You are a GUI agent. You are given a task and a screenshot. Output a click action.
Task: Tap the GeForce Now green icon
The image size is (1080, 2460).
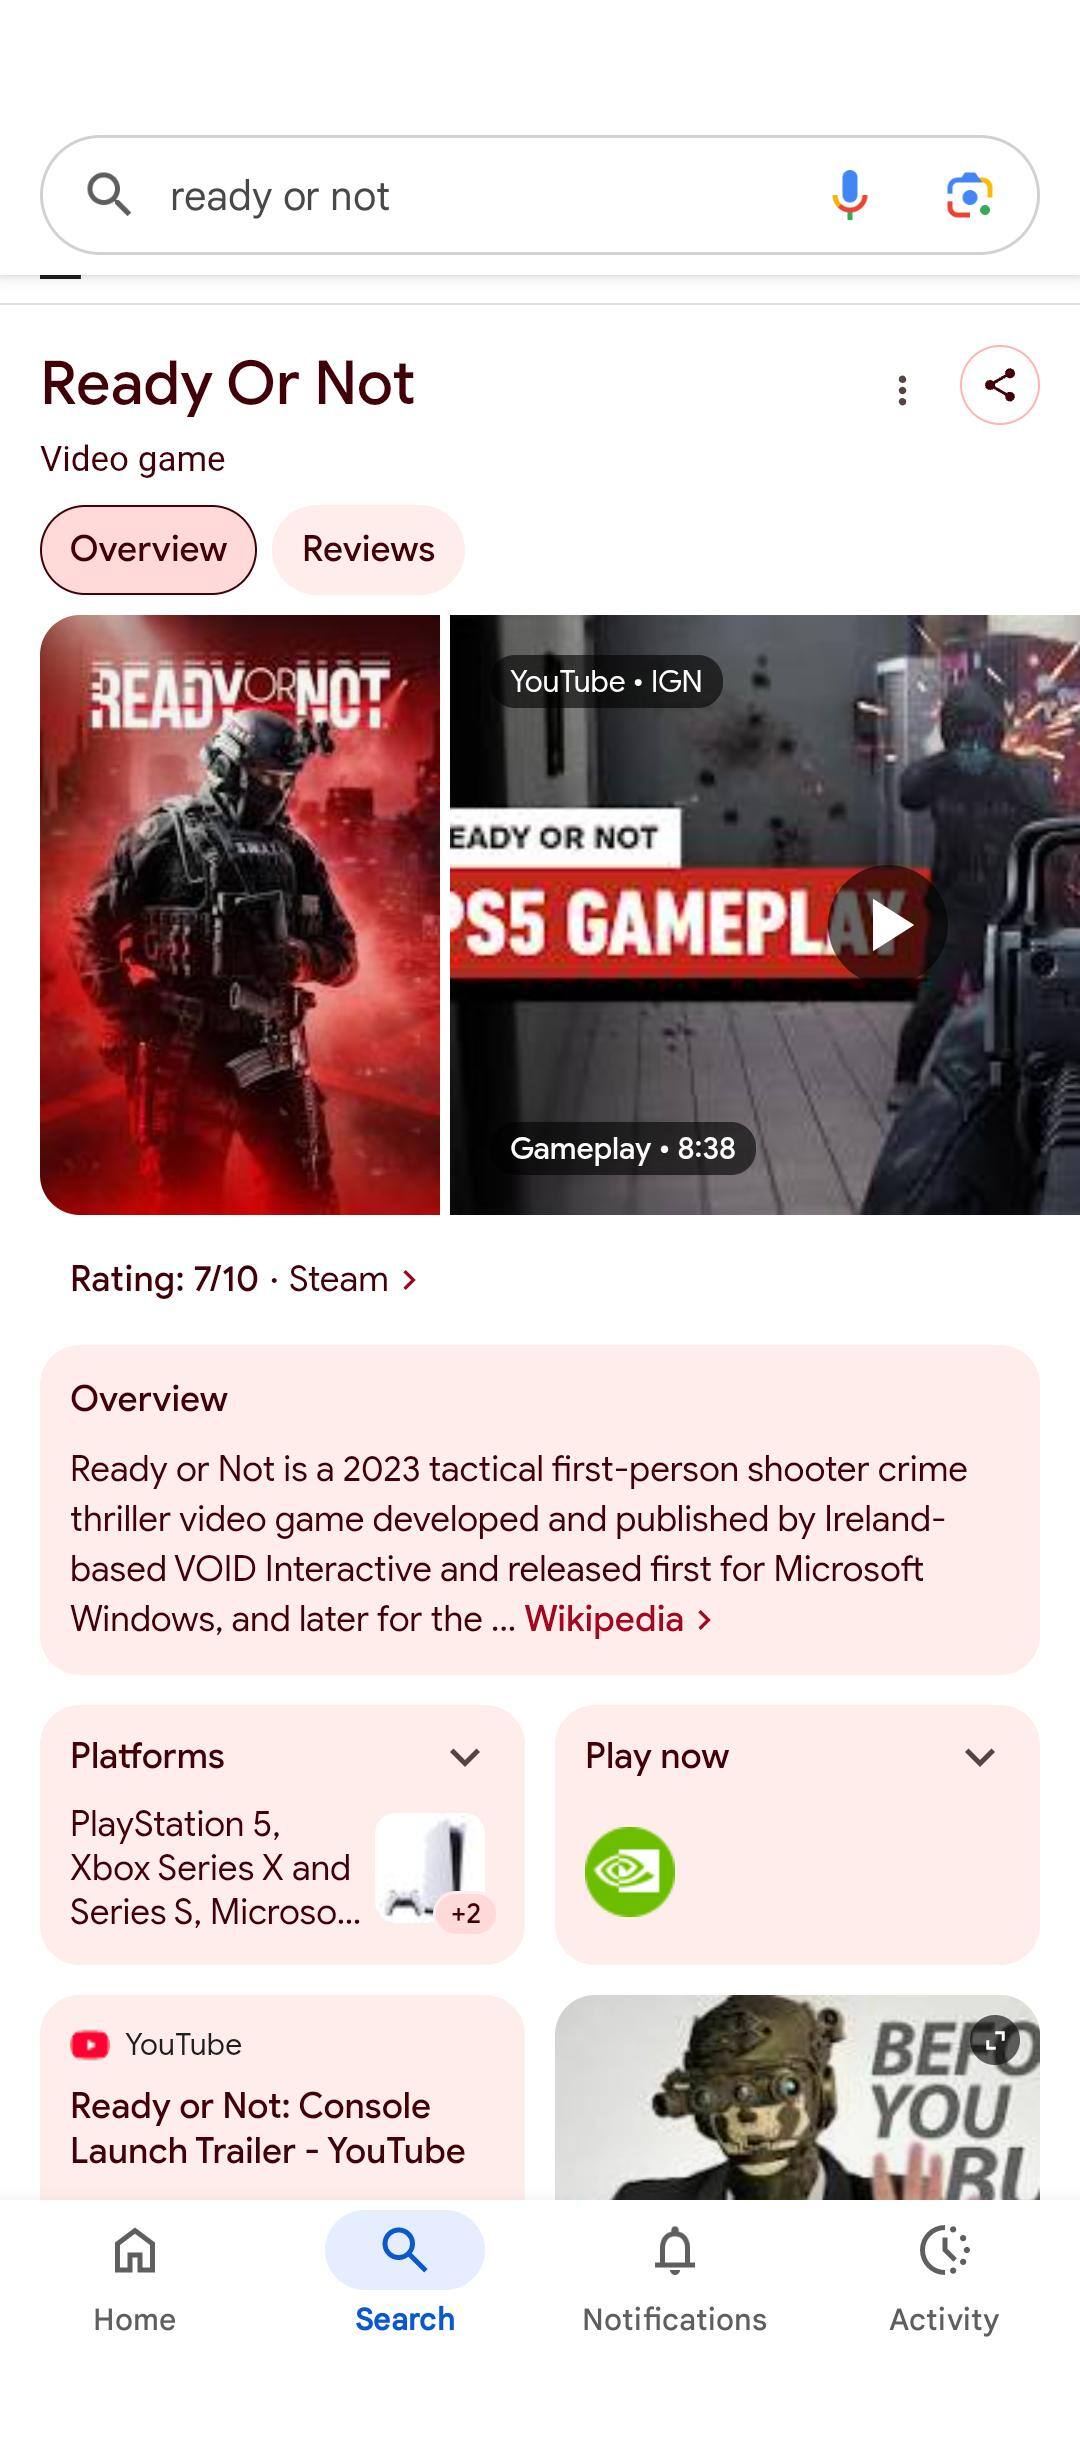629,1871
